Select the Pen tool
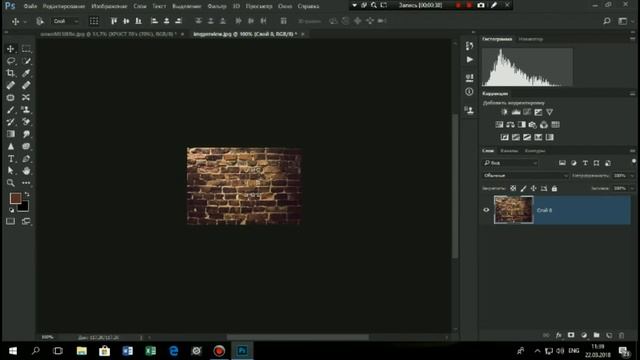The width and height of the screenshot is (640, 360). tap(26, 159)
